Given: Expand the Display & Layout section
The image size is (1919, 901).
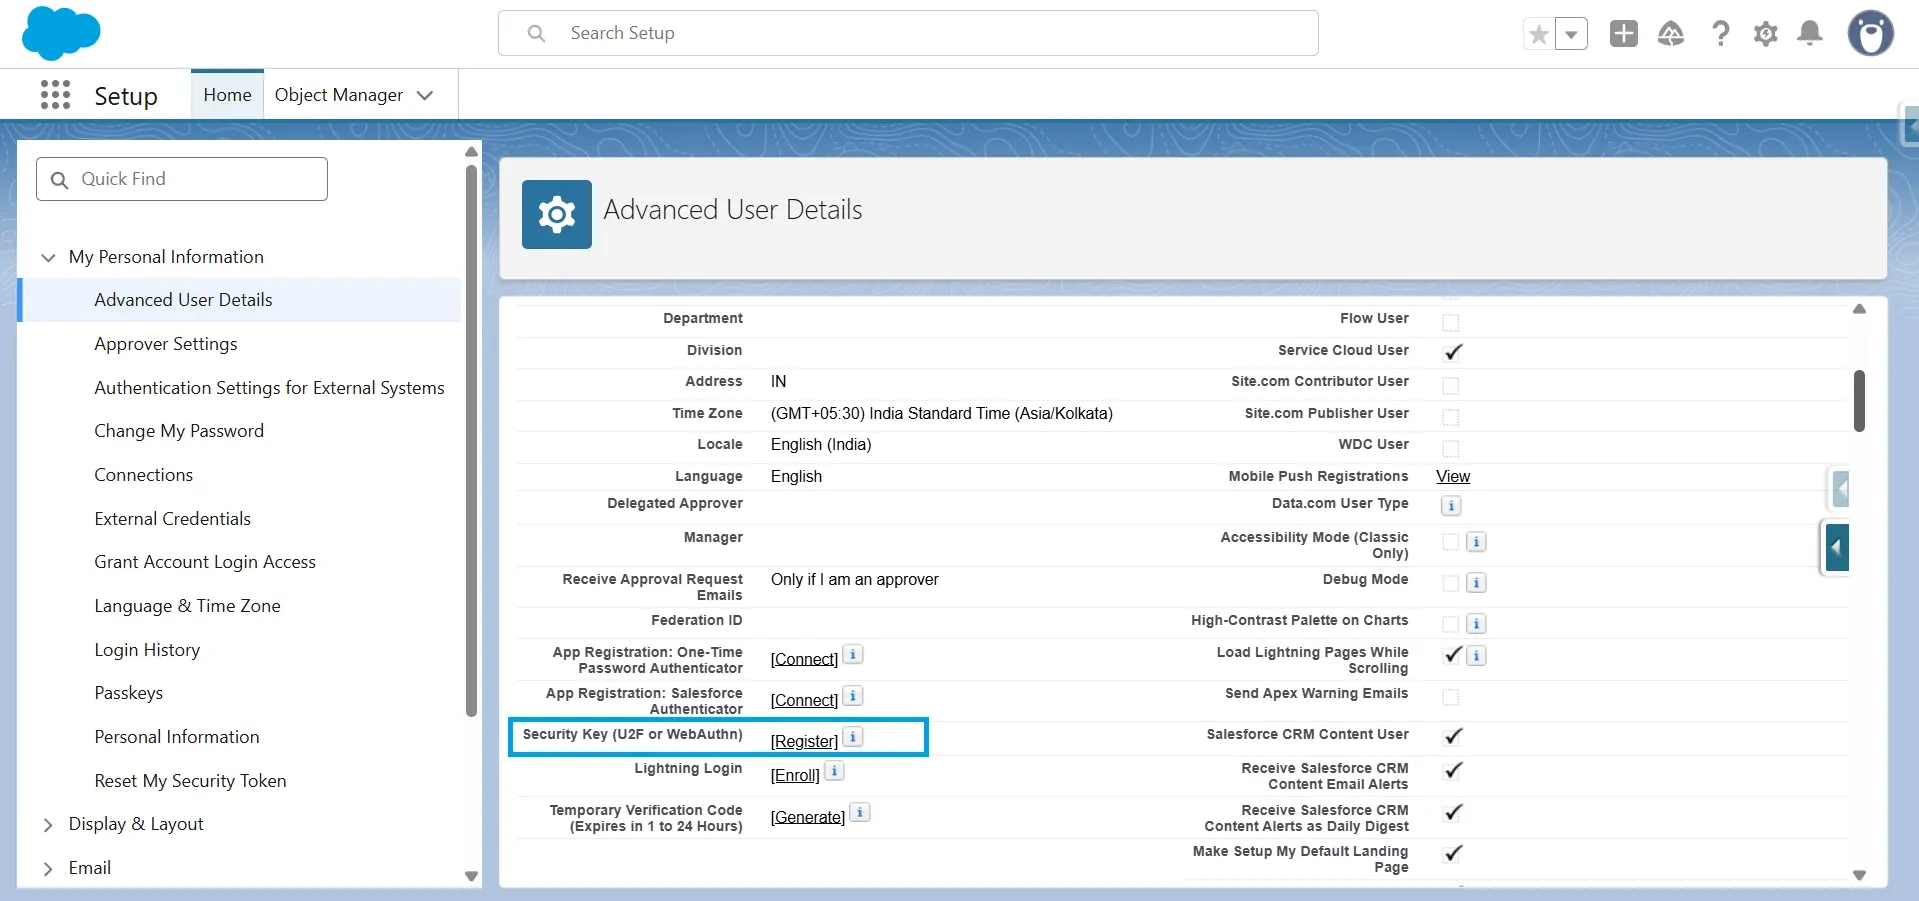Looking at the screenshot, I should pos(48,825).
